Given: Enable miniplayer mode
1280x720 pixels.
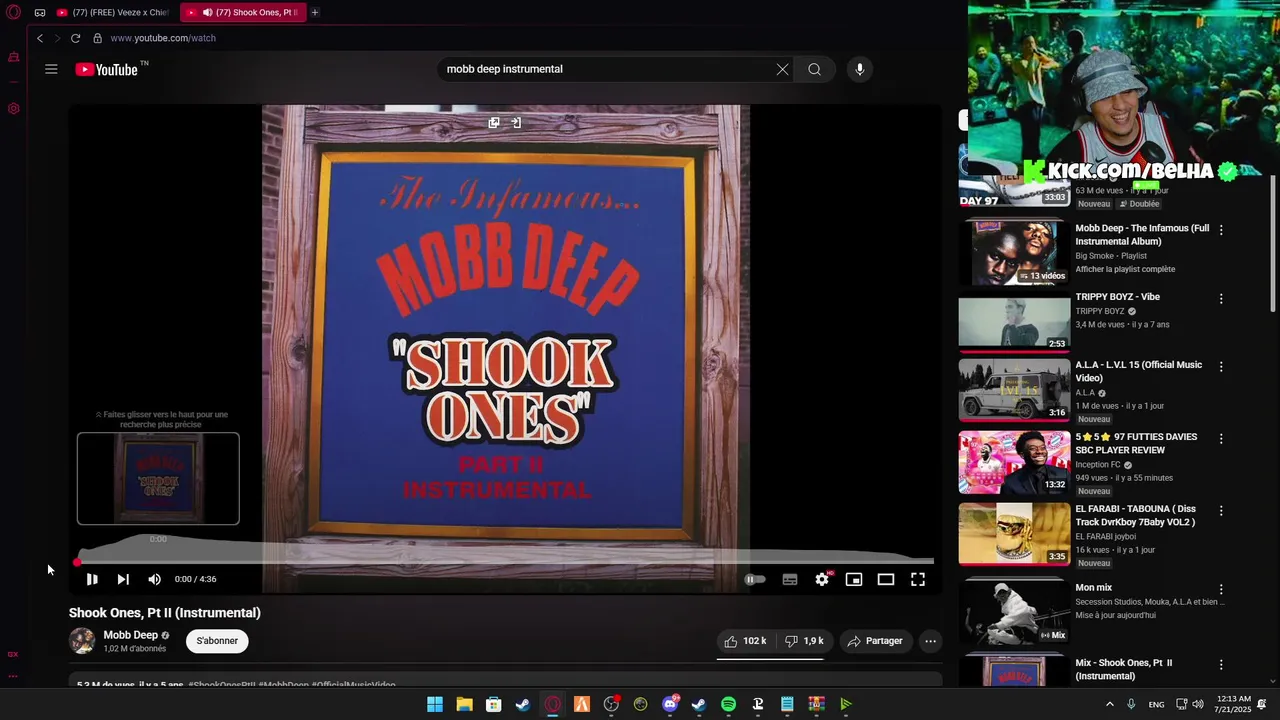Looking at the screenshot, I should pos(854,579).
